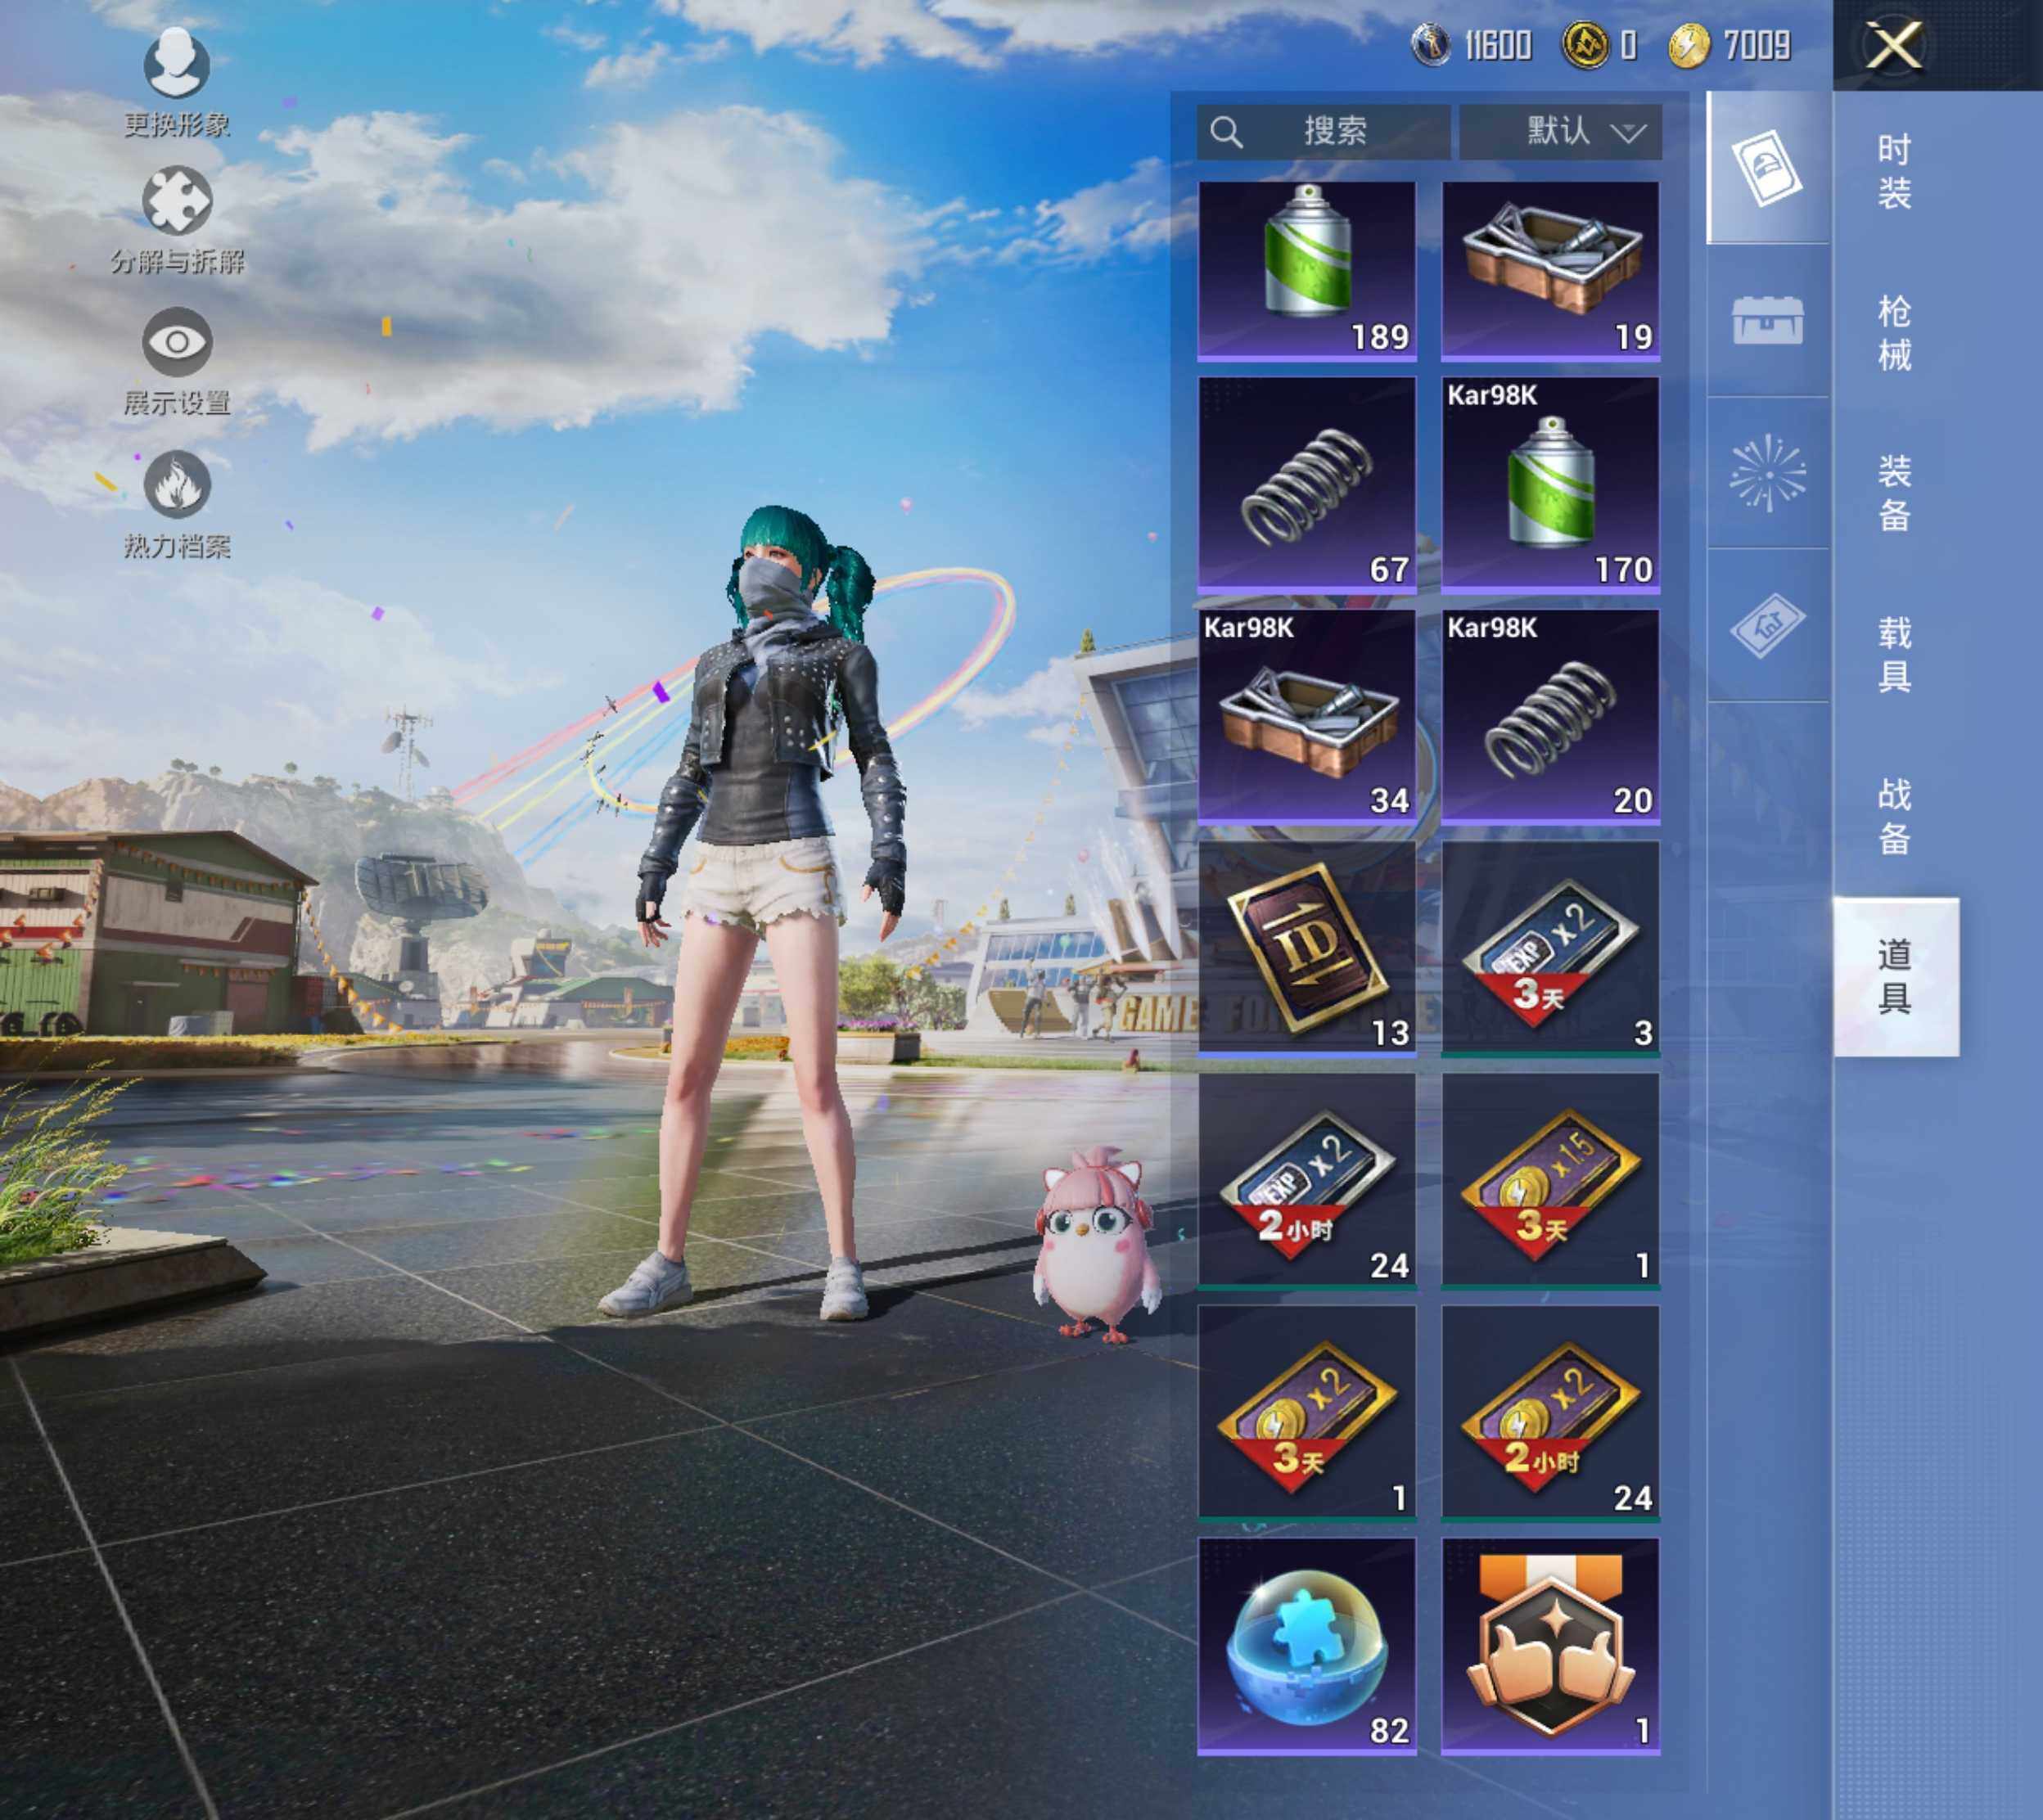2043x1820 pixels.
Task: Open the 更换形象 change avatar icon
Action: pyautogui.click(x=177, y=64)
